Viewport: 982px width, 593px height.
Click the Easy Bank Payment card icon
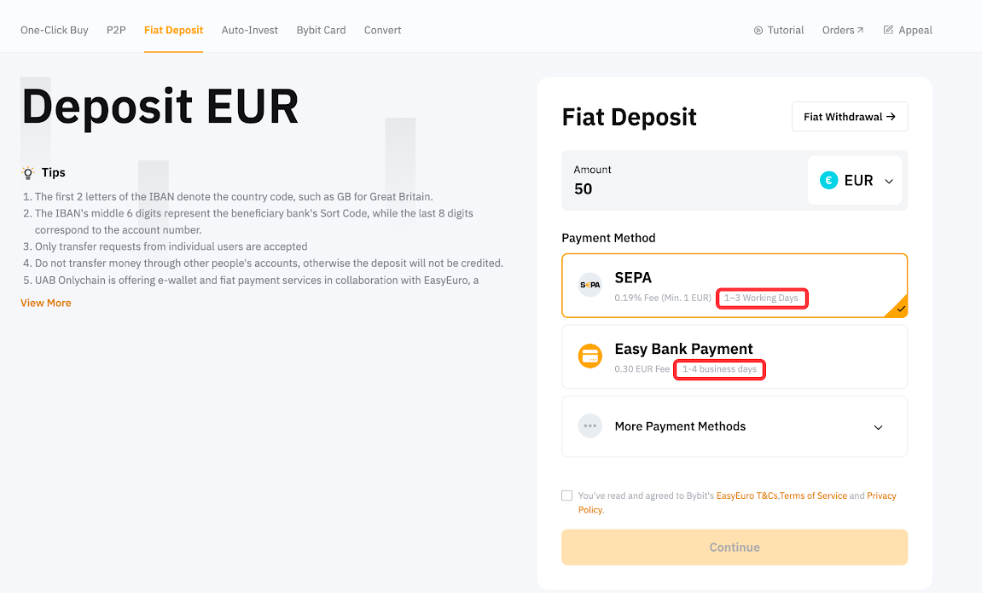(x=590, y=356)
